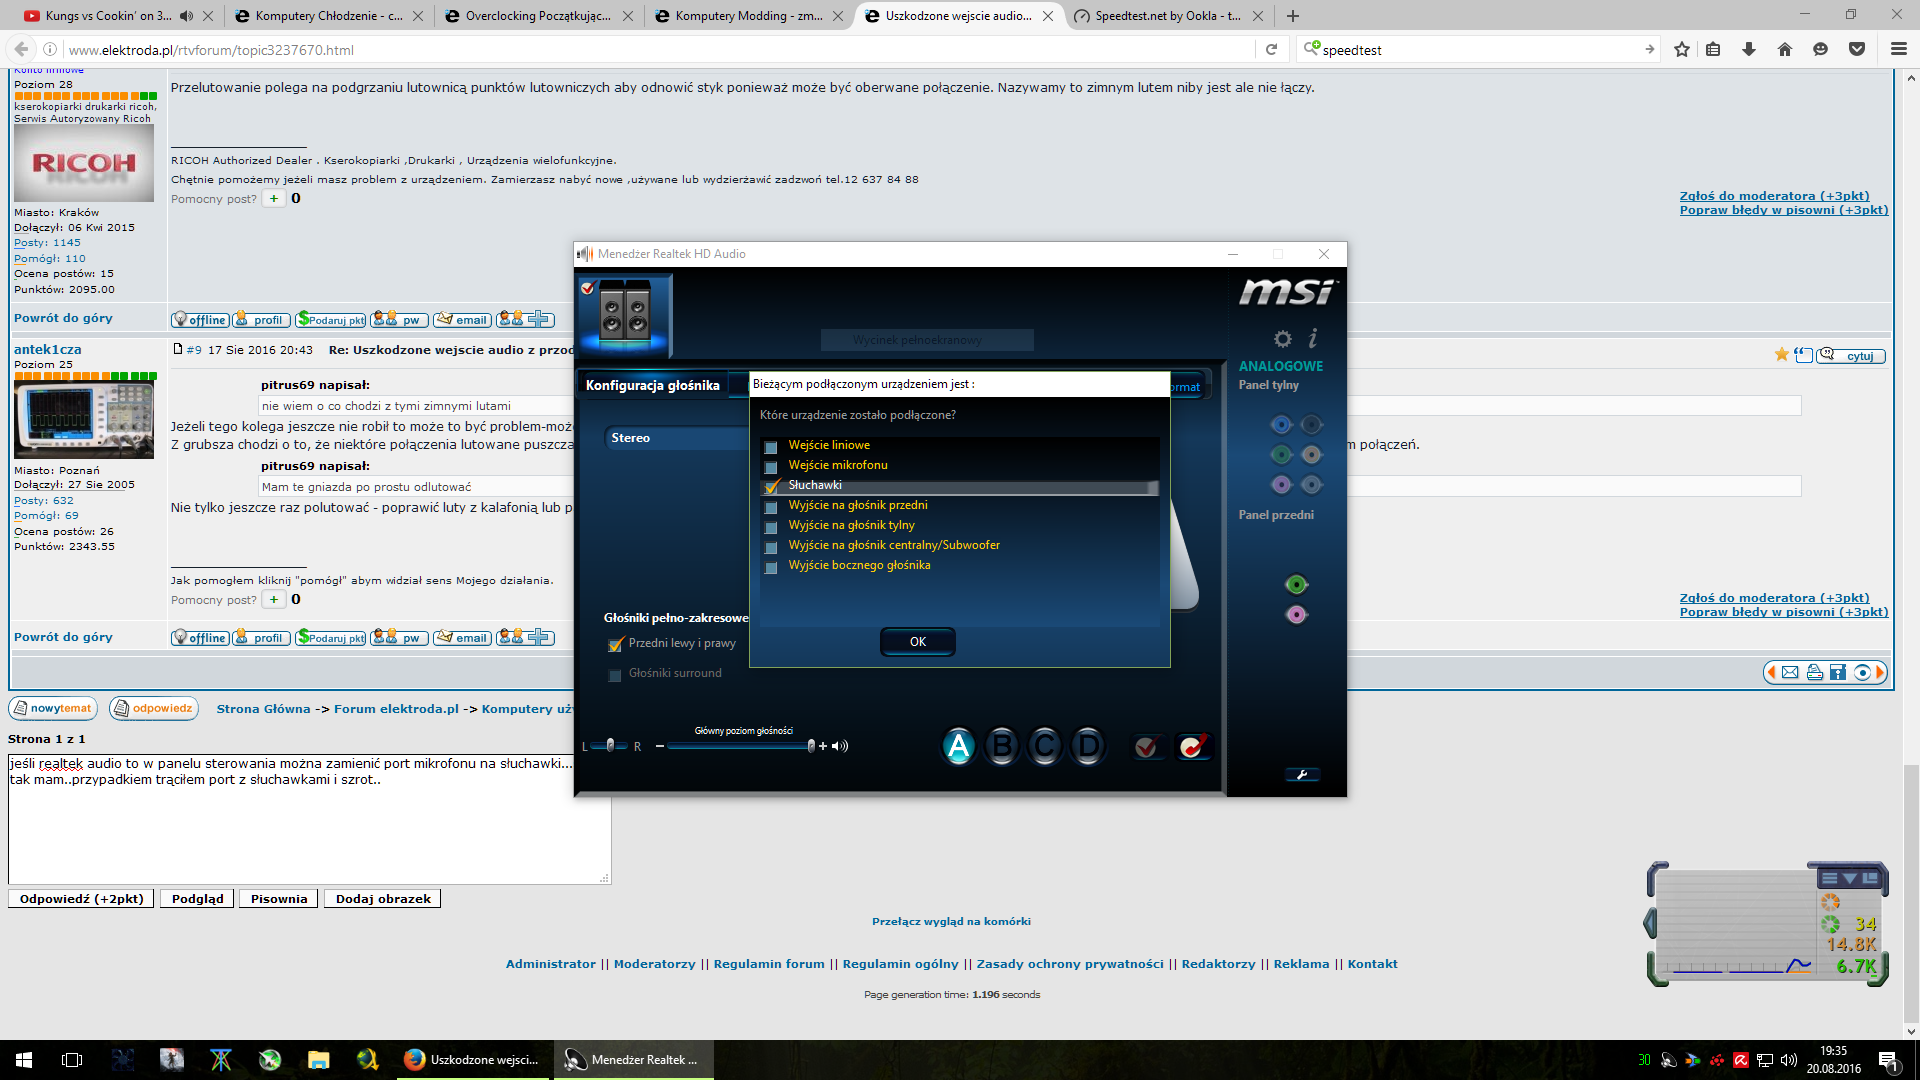Check the 'Wejście mikrofonu' checkbox
The image size is (1920, 1080).
pos(771,467)
